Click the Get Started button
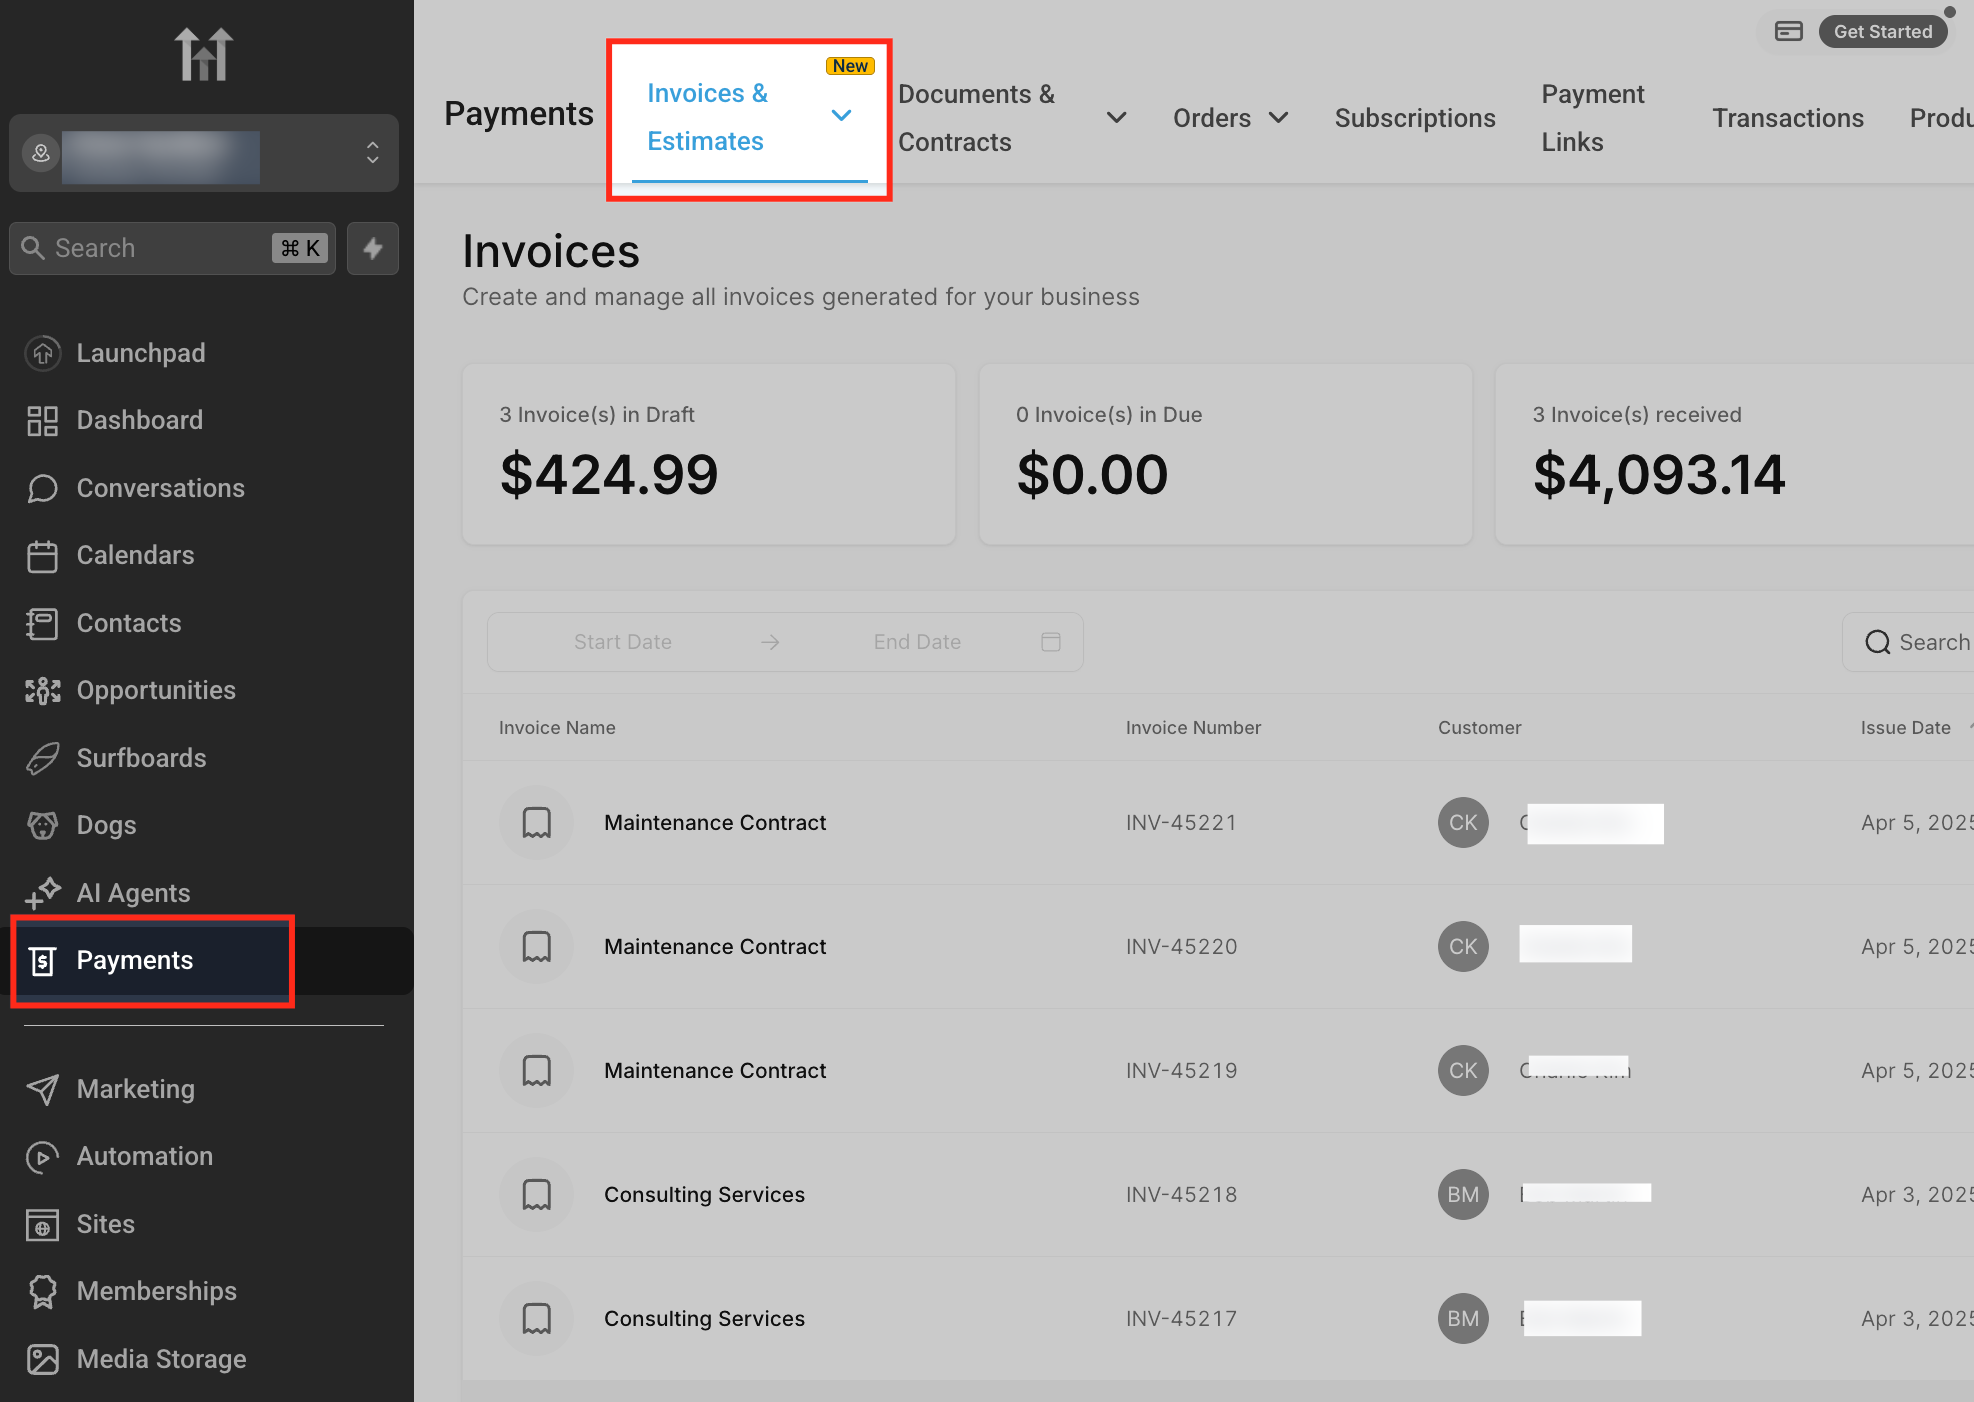1974x1402 pixels. [1882, 31]
